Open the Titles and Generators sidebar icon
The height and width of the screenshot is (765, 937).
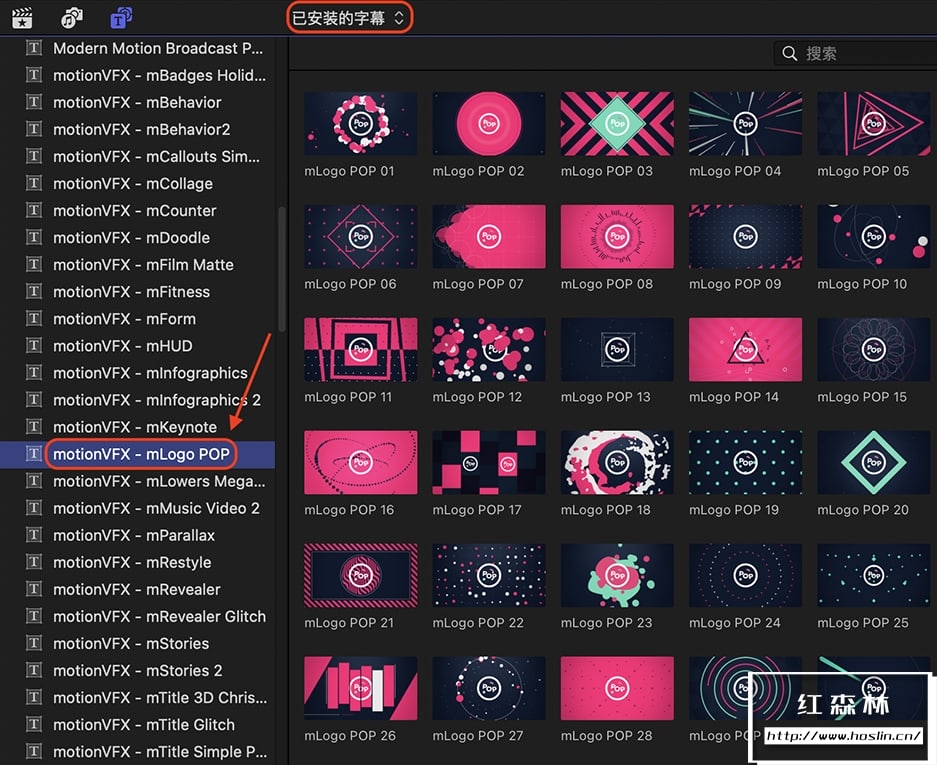tap(121, 18)
